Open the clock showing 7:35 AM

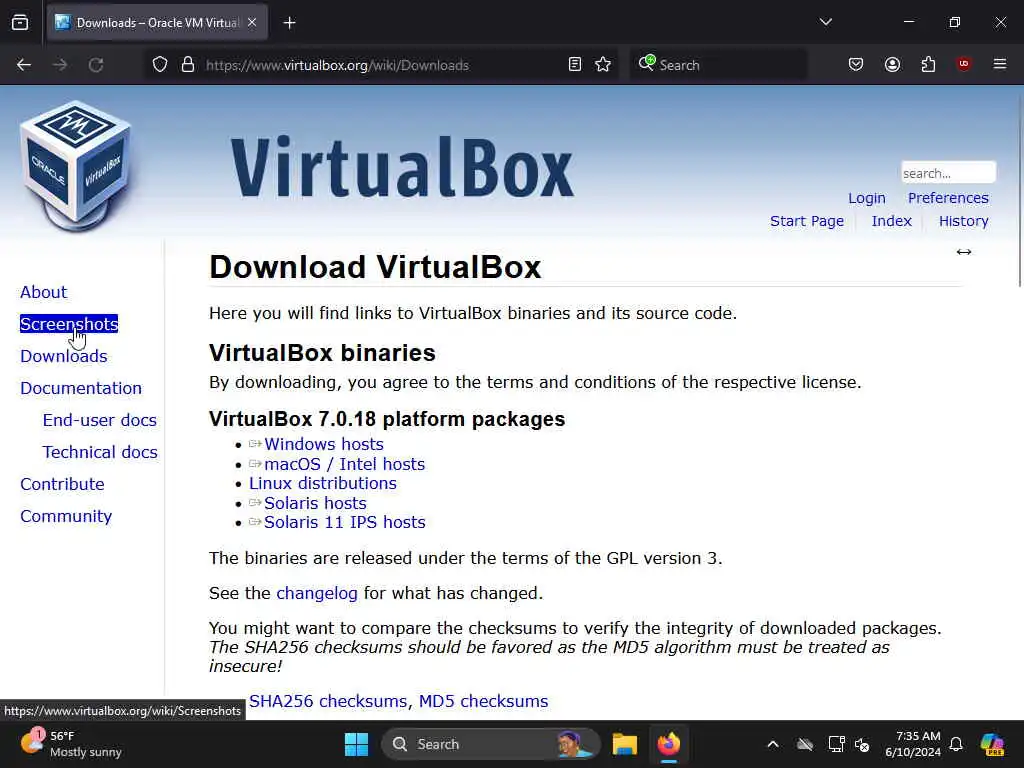912,744
